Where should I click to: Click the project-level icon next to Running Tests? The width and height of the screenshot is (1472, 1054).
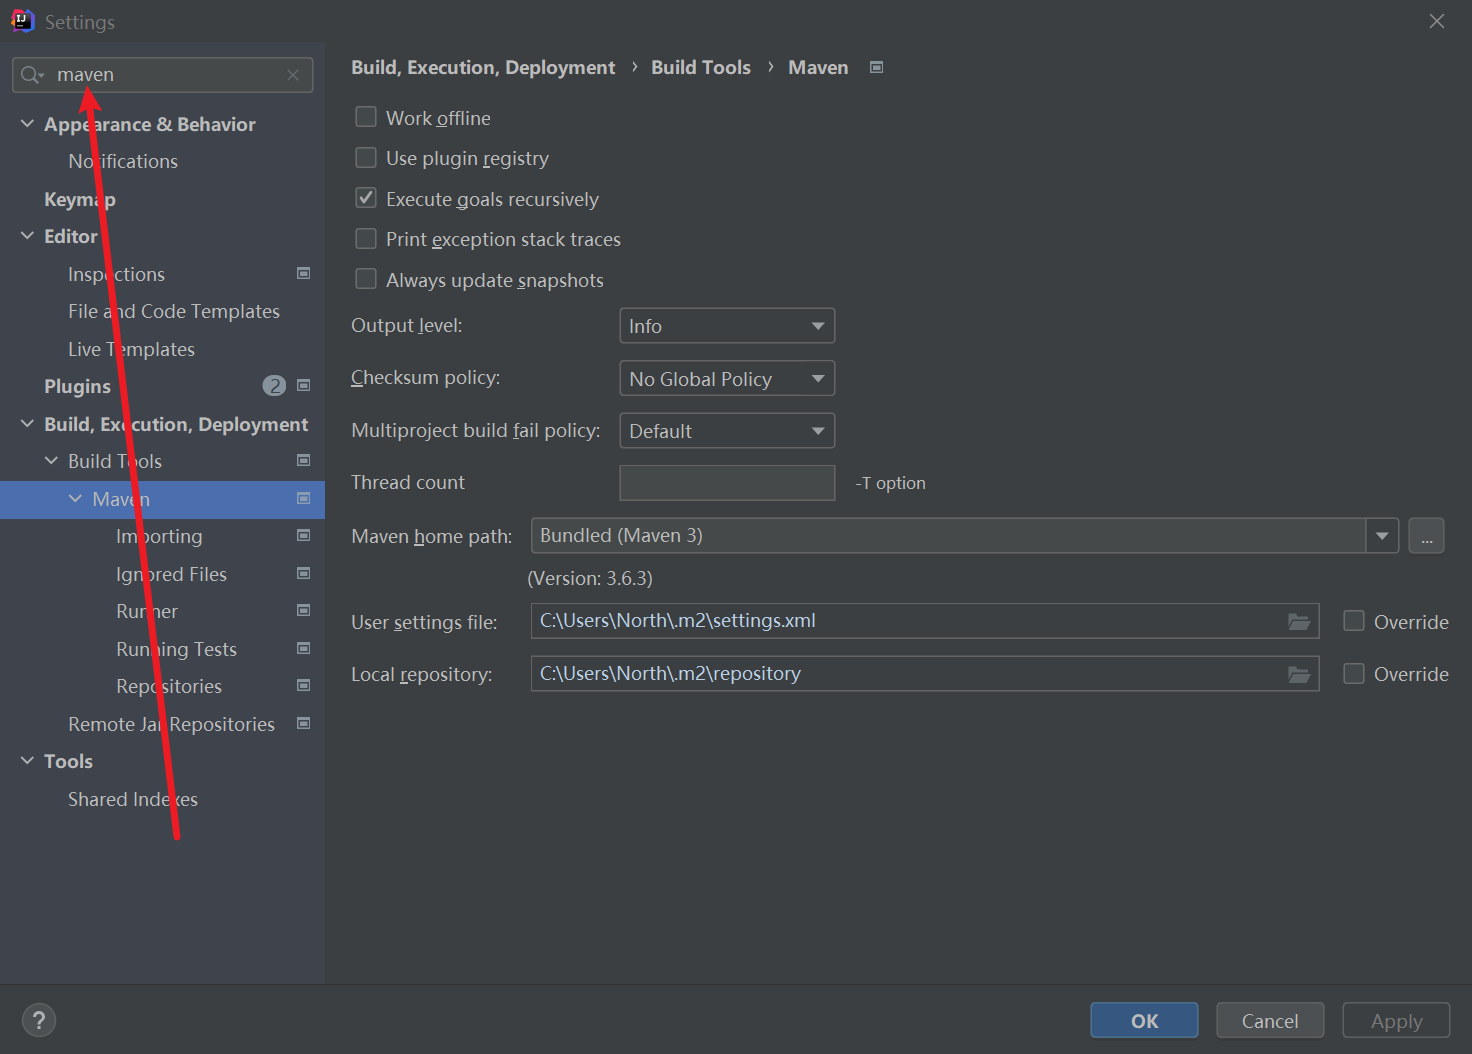tap(304, 648)
